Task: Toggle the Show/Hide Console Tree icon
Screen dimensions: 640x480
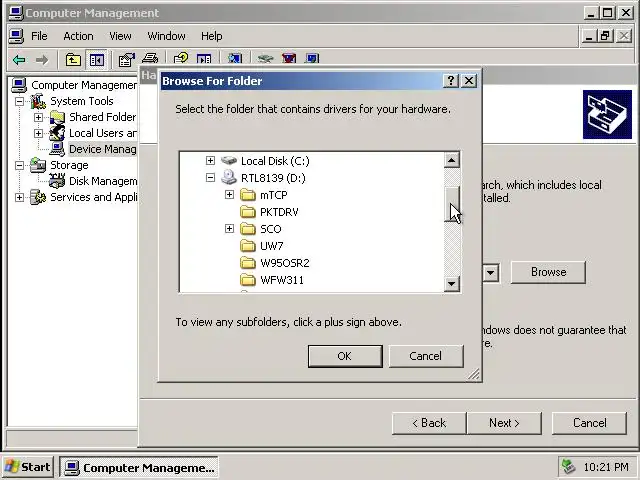Action: [97, 60]
